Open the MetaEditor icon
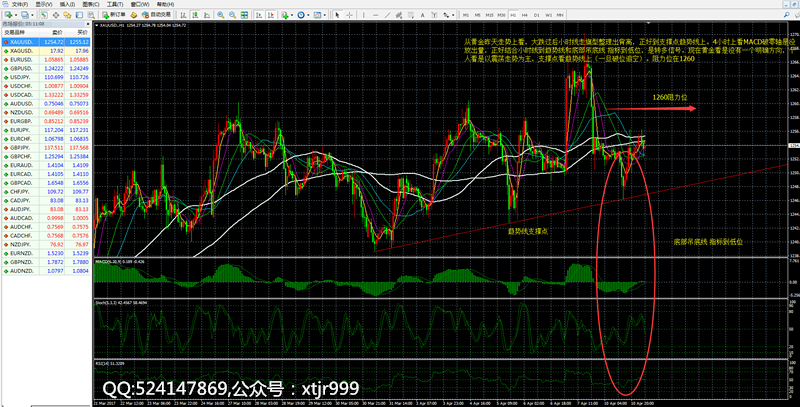 click(134, 15)
